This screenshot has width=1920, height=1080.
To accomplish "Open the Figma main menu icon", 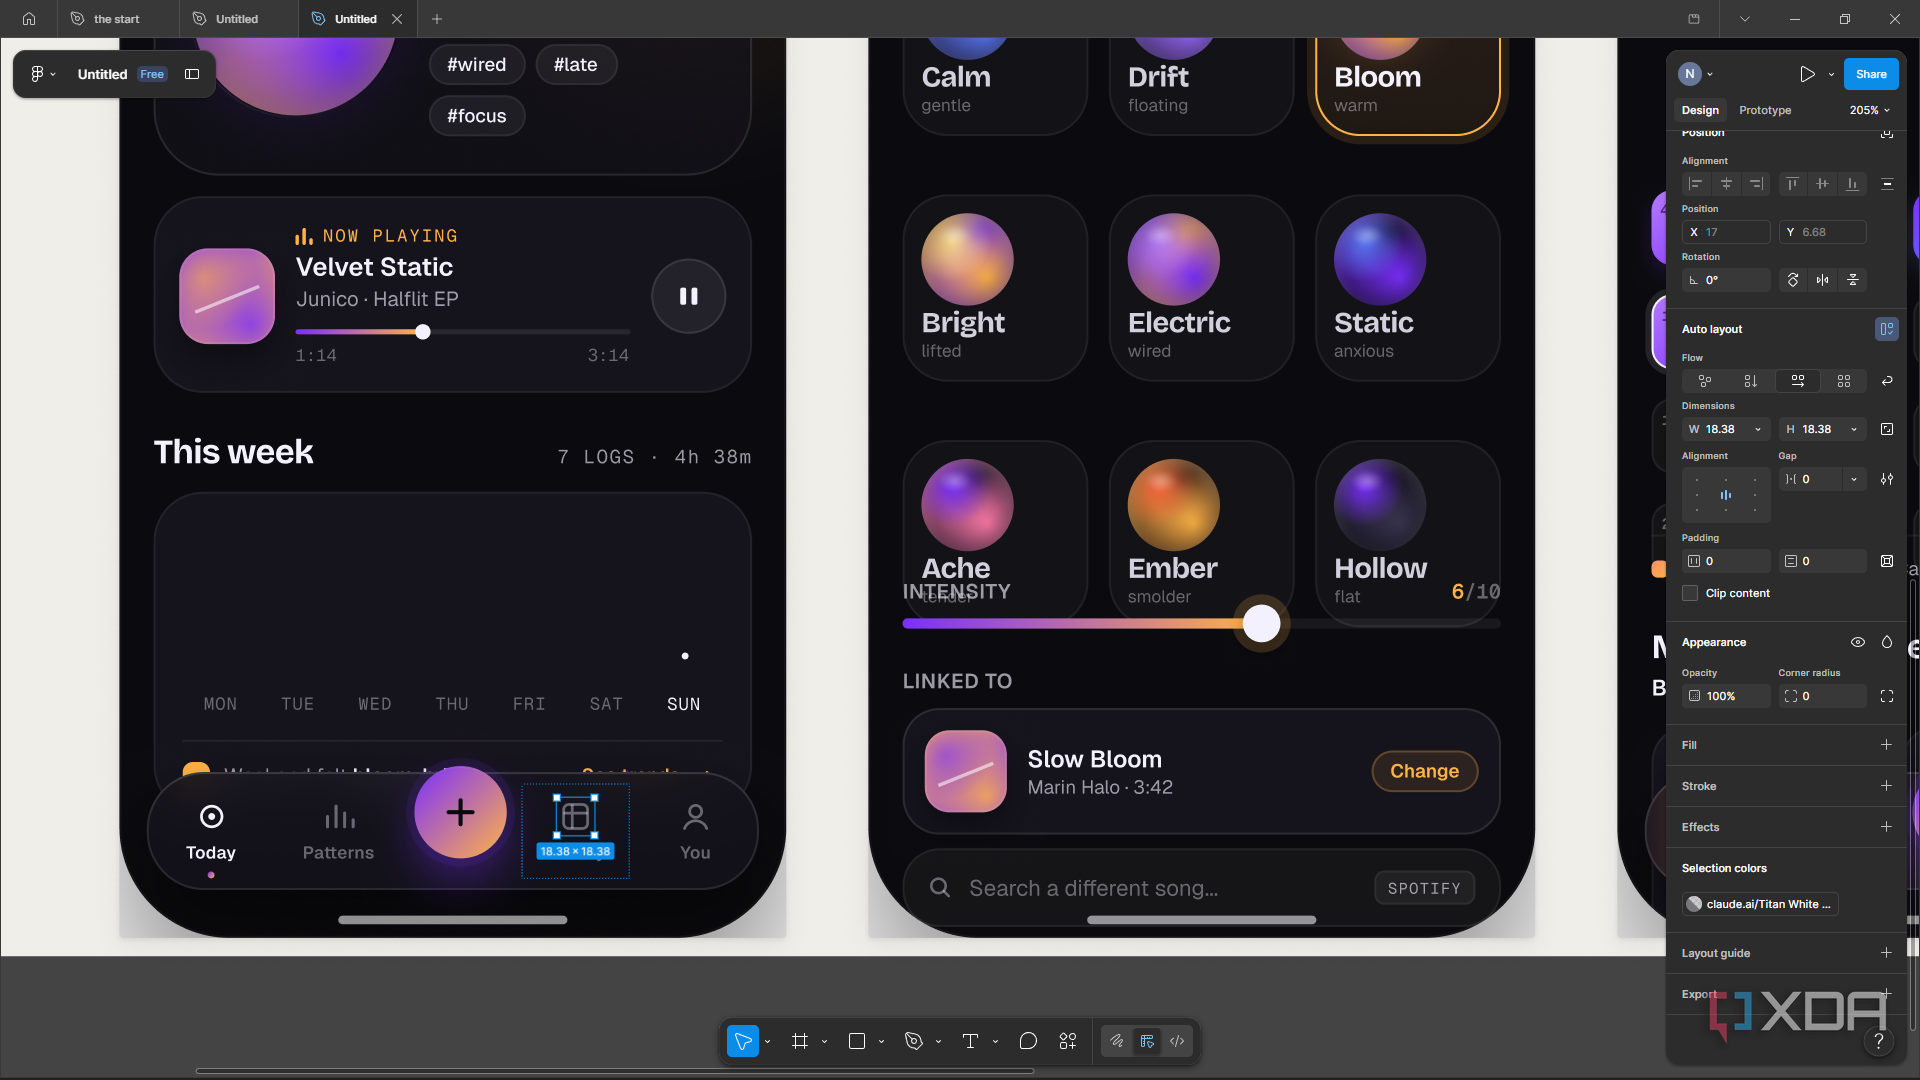I will 37,74.
